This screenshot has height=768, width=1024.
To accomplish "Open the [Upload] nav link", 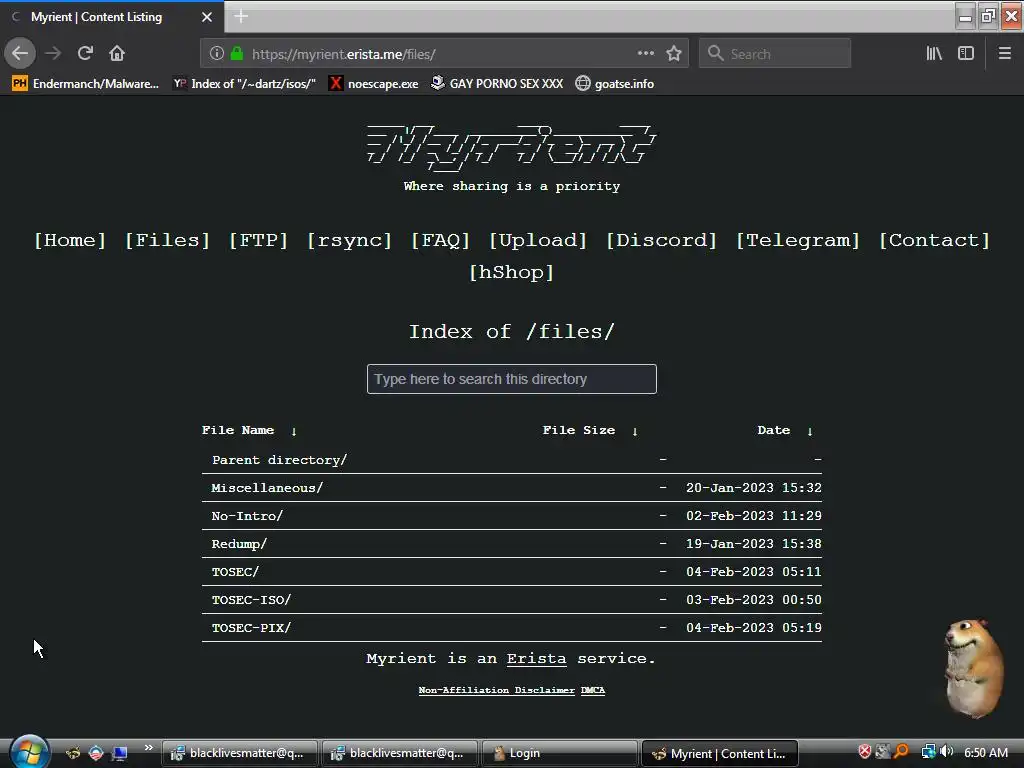I will [538, 240].
